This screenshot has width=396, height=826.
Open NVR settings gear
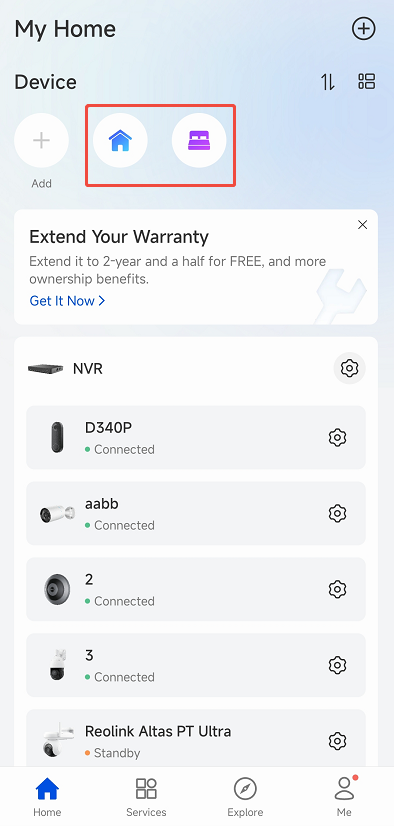(349, 368)
